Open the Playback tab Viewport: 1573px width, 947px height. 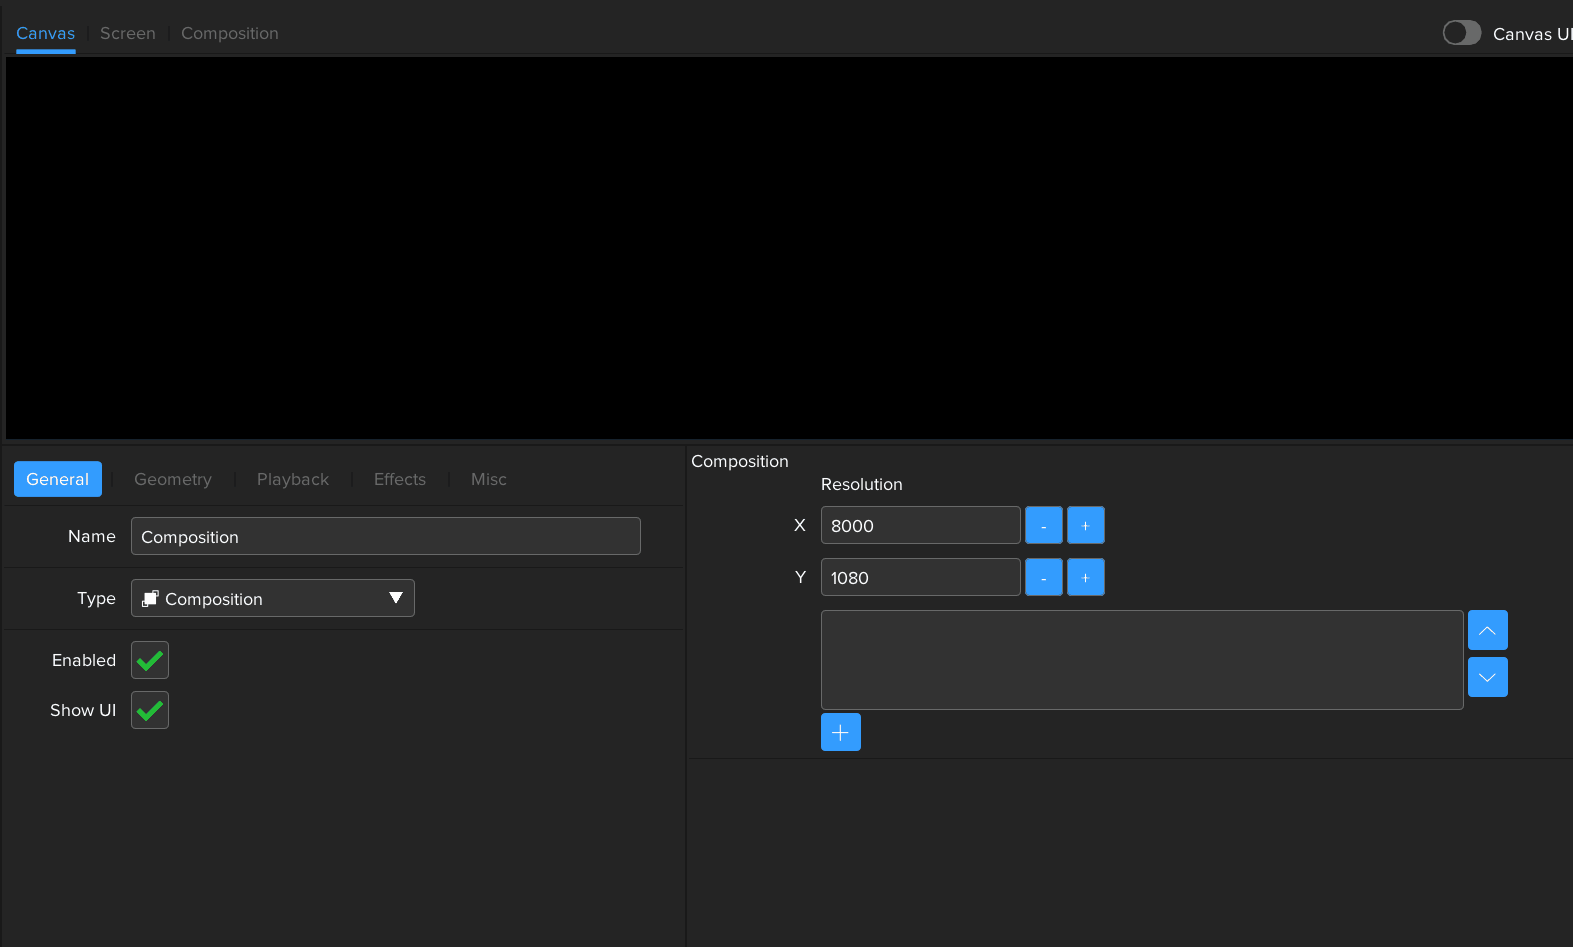click(x=293, y=479)
